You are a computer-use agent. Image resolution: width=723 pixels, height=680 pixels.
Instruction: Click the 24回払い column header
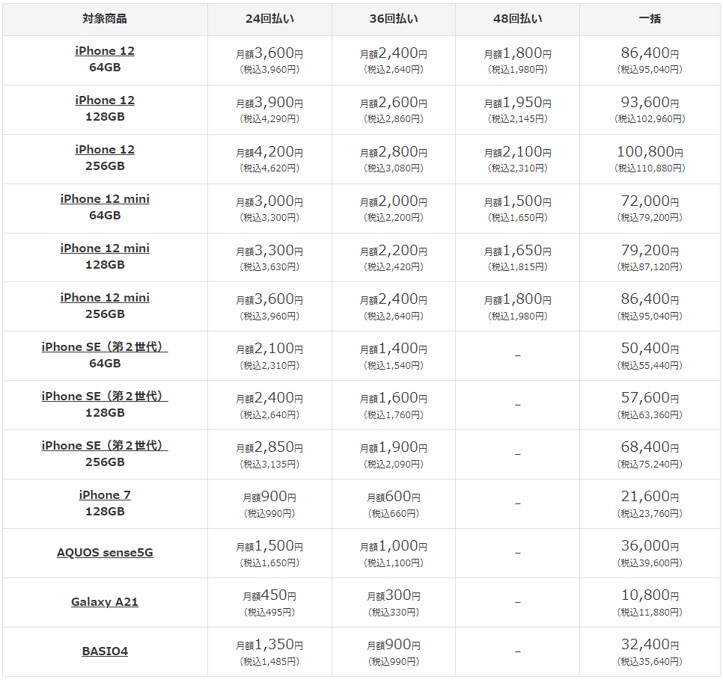click(x=270, y=19)
